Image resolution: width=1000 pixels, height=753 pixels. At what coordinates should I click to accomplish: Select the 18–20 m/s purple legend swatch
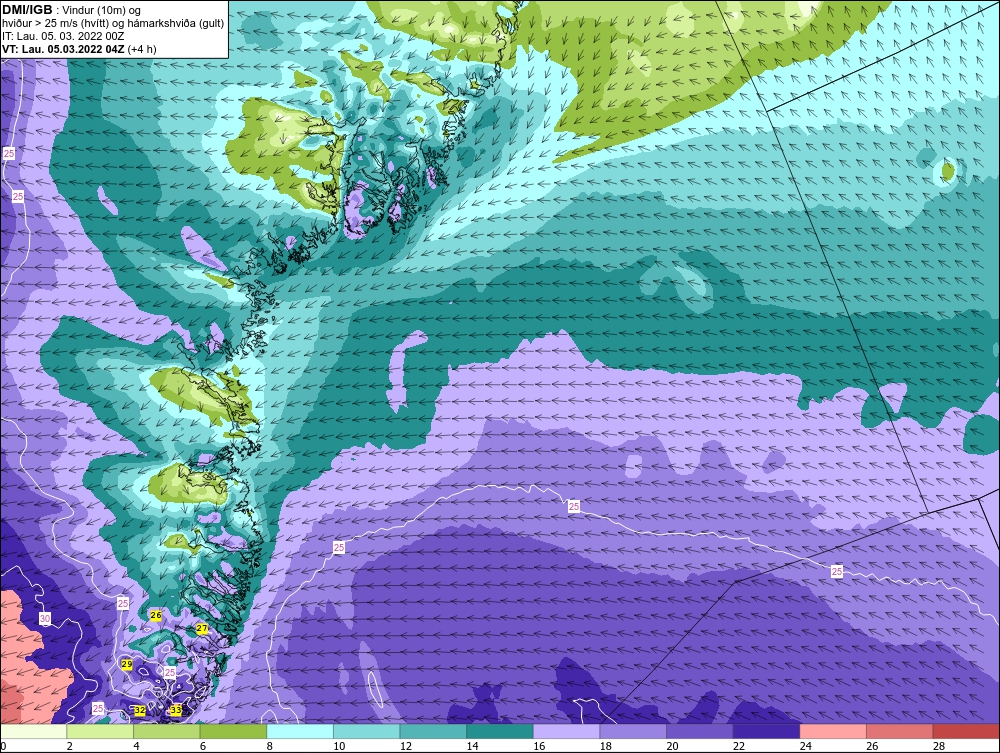pos(633,731)
